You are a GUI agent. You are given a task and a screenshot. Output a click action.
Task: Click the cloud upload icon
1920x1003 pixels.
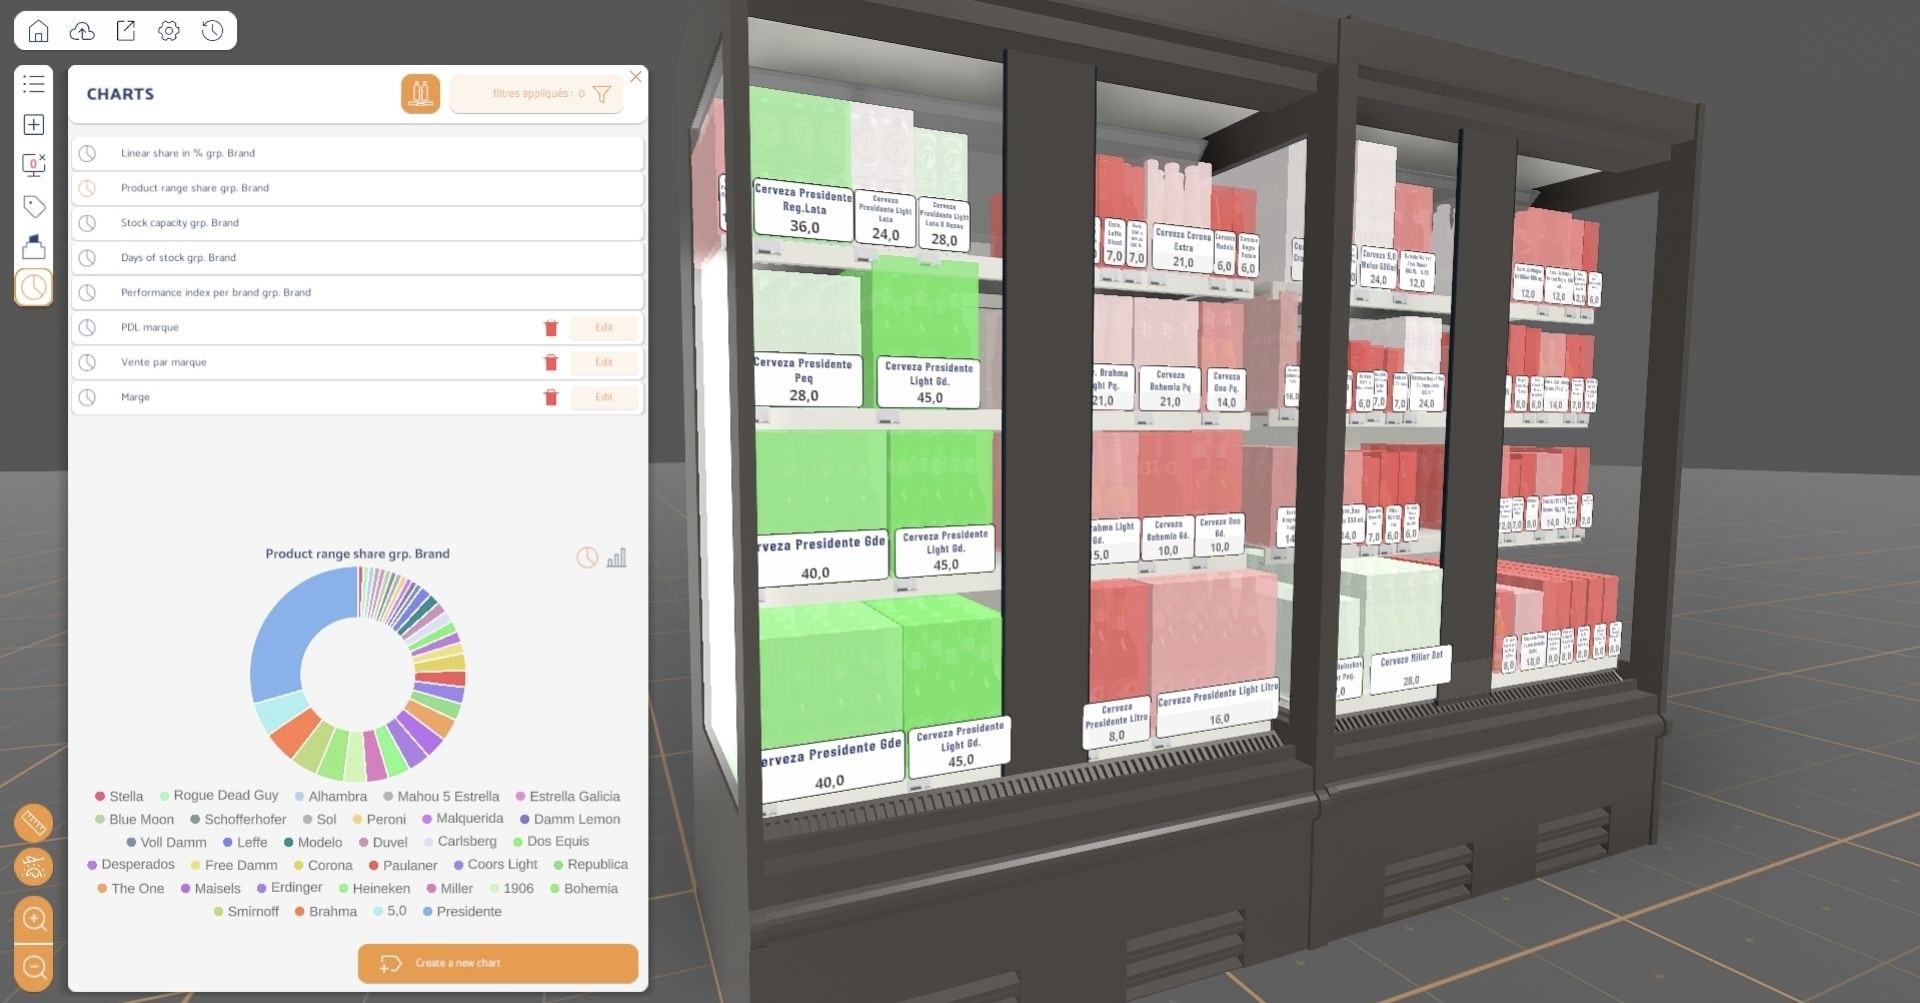point(82,31)
